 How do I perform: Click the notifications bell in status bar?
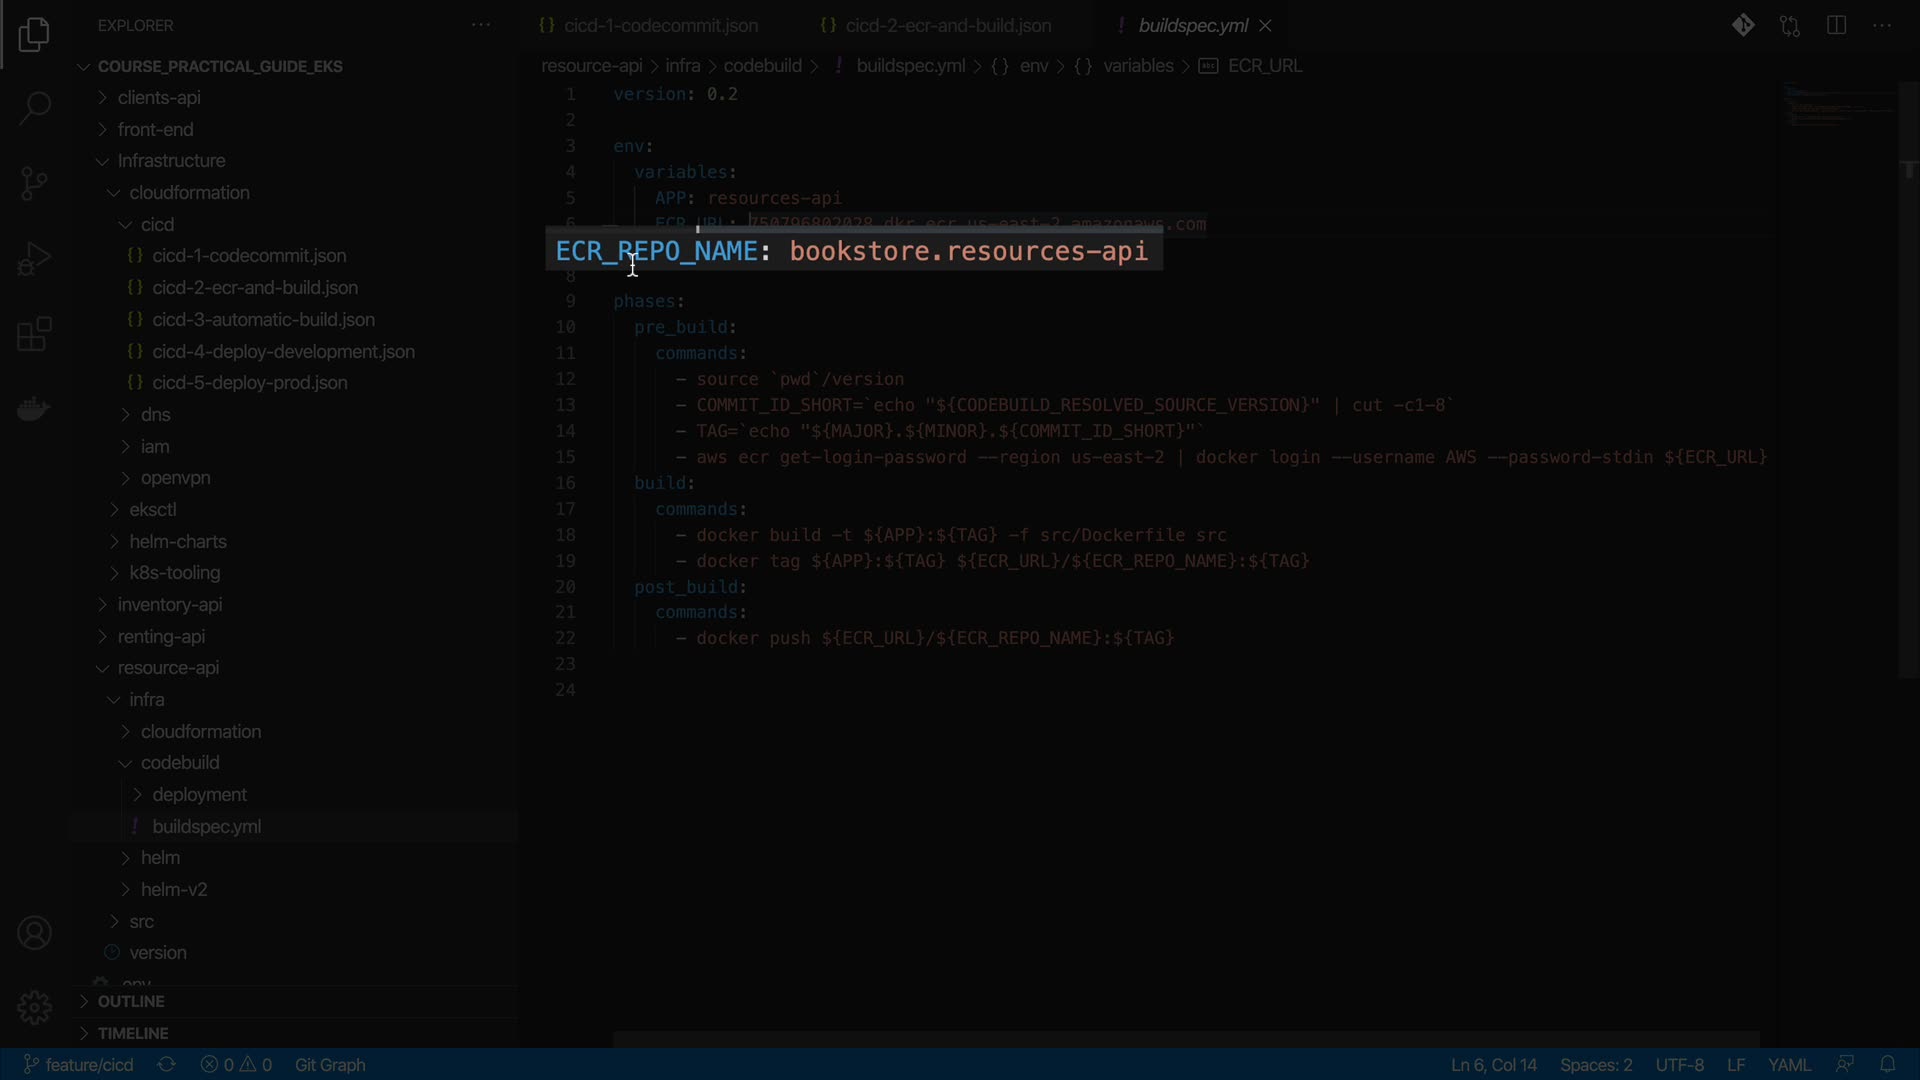(x=1887, y=1065)
